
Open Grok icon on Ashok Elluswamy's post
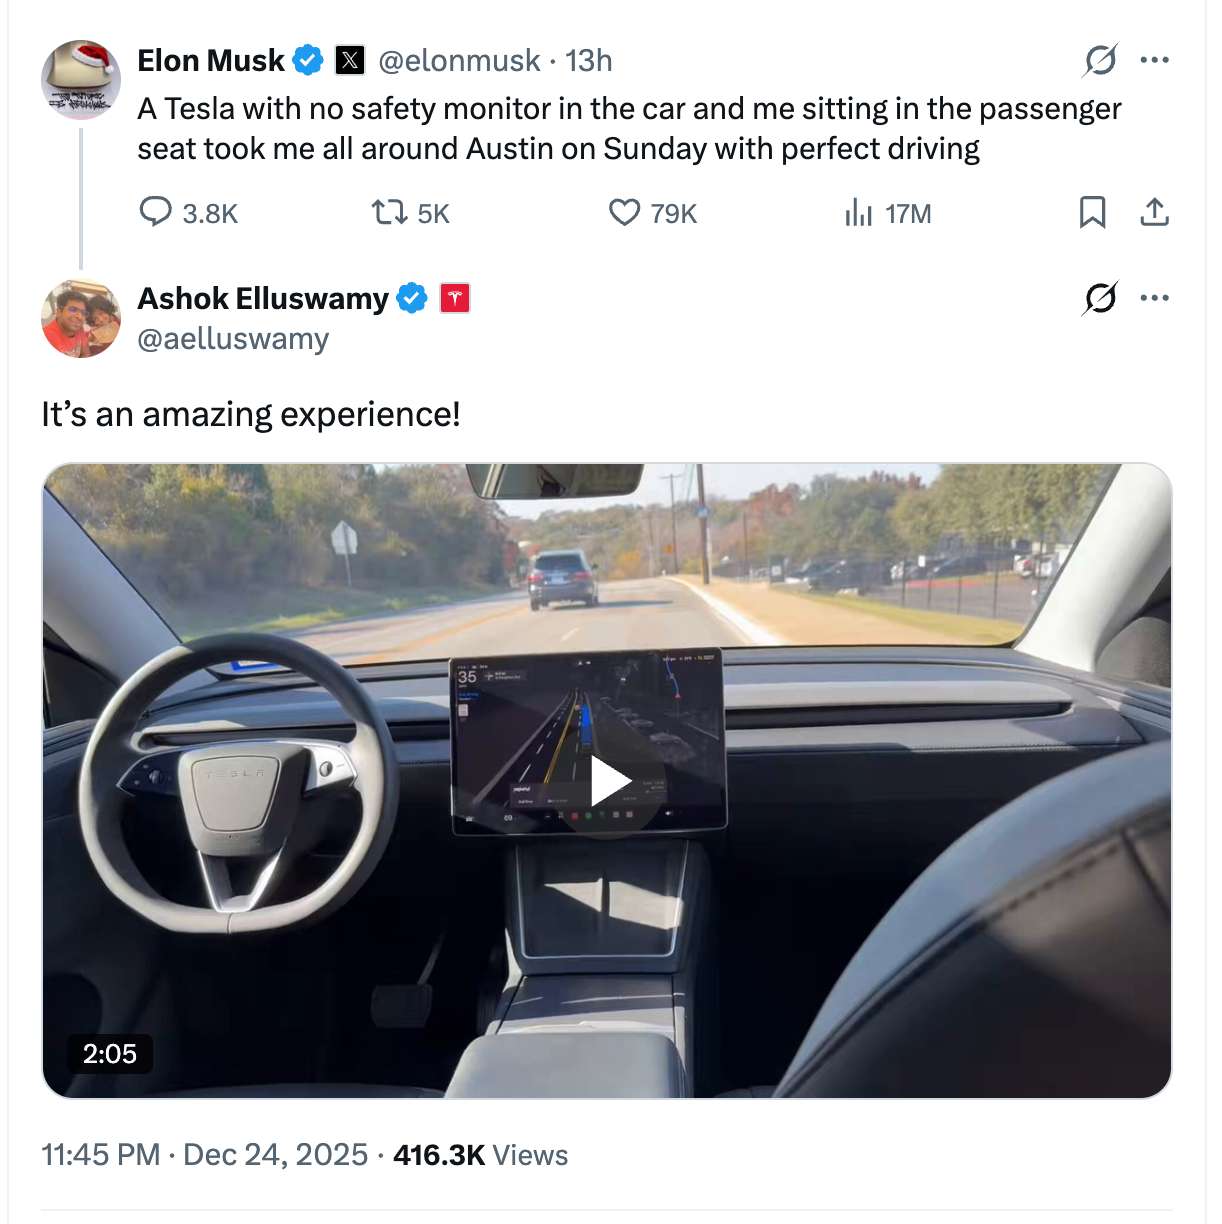[x=1100, y=298]
